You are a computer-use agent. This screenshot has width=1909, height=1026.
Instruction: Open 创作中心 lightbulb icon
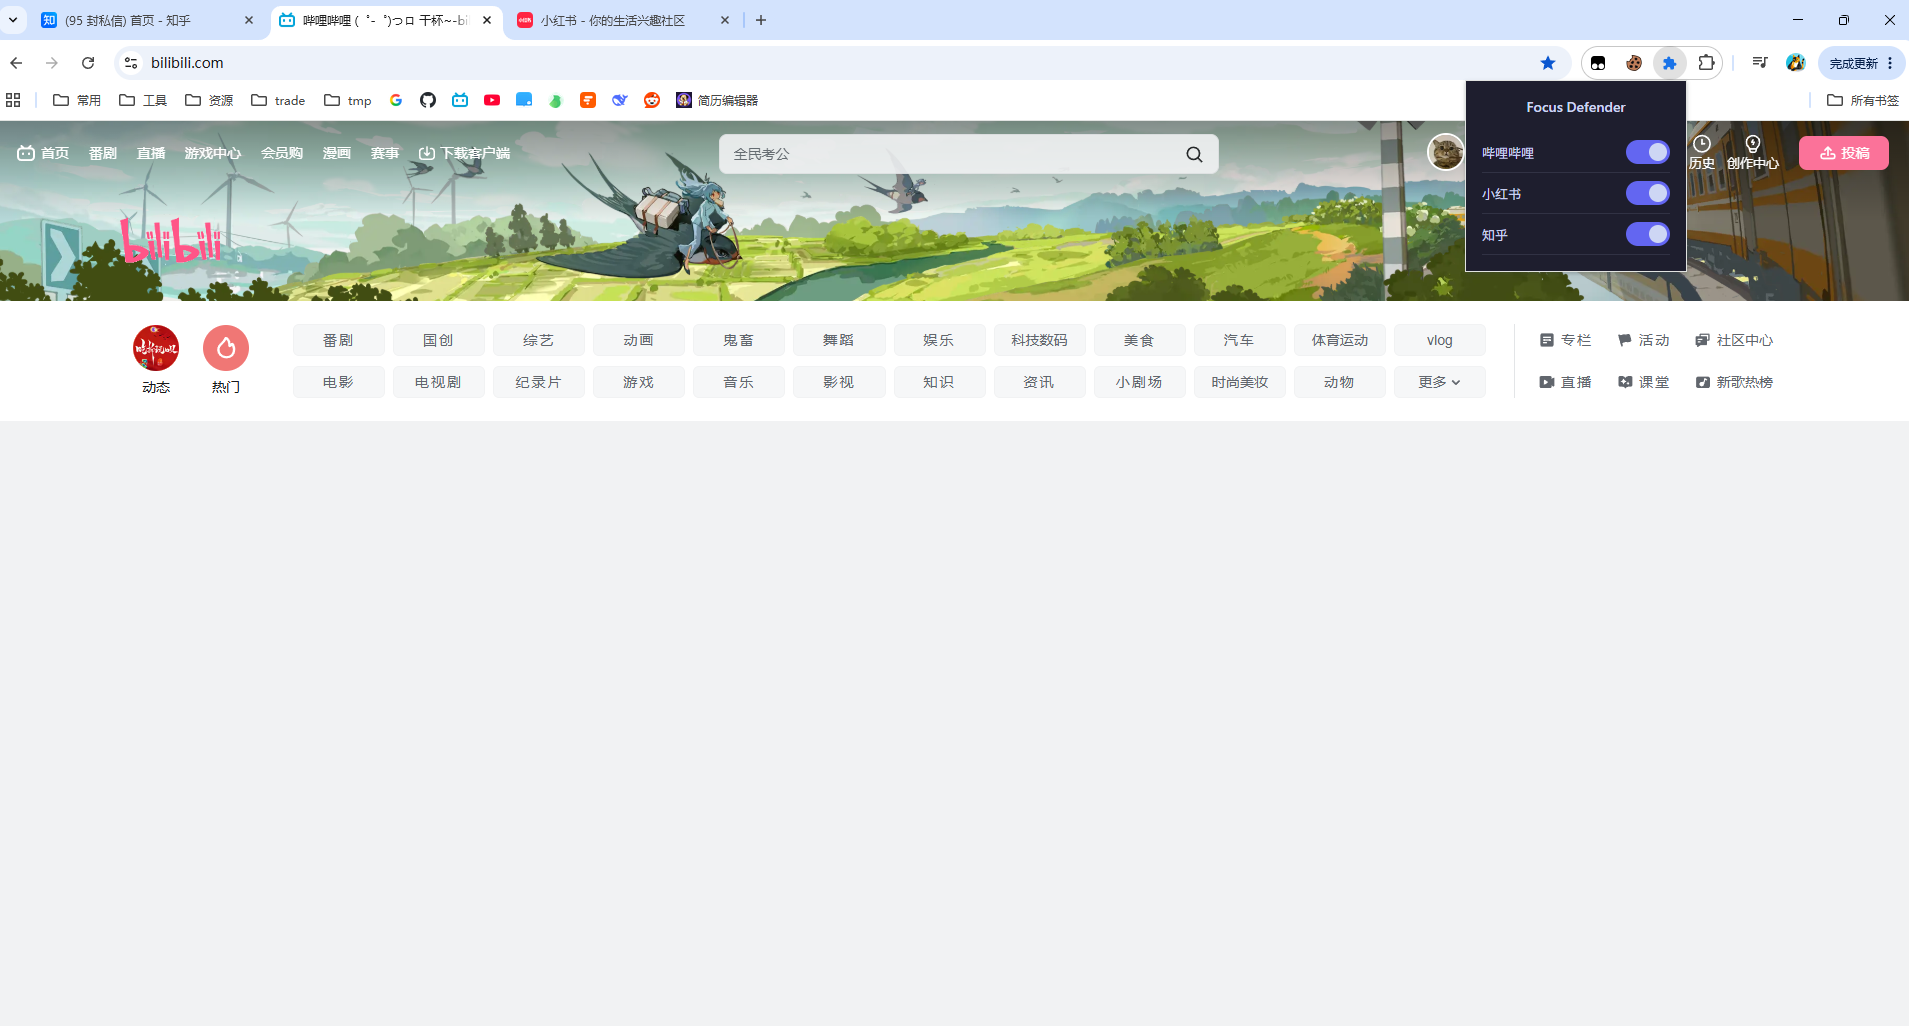coord(1752,144)
